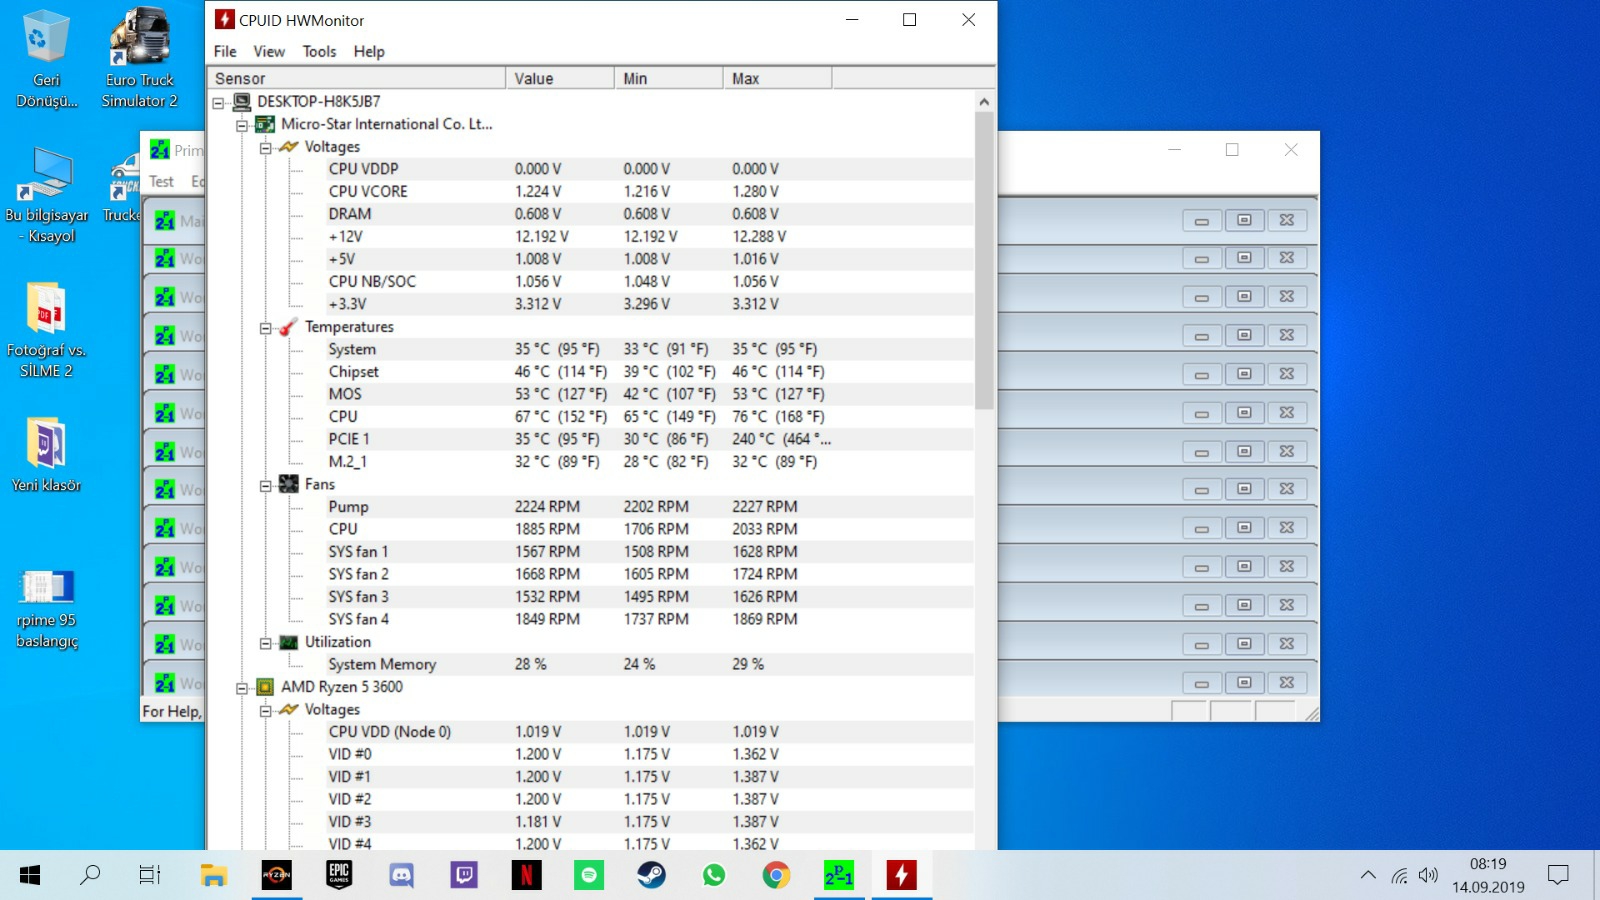Open the File menu in HWMonitor

pos(225,51)
